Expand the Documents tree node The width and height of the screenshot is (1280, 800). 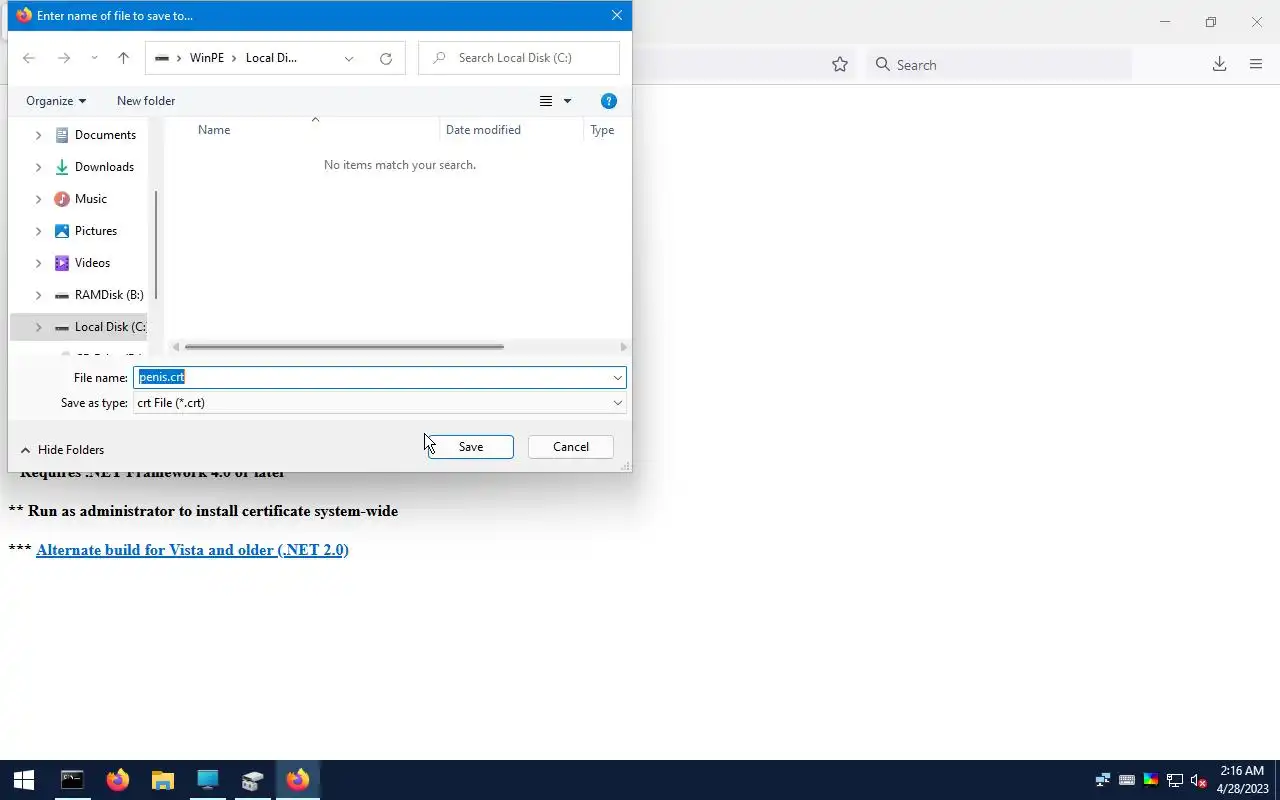39,135
